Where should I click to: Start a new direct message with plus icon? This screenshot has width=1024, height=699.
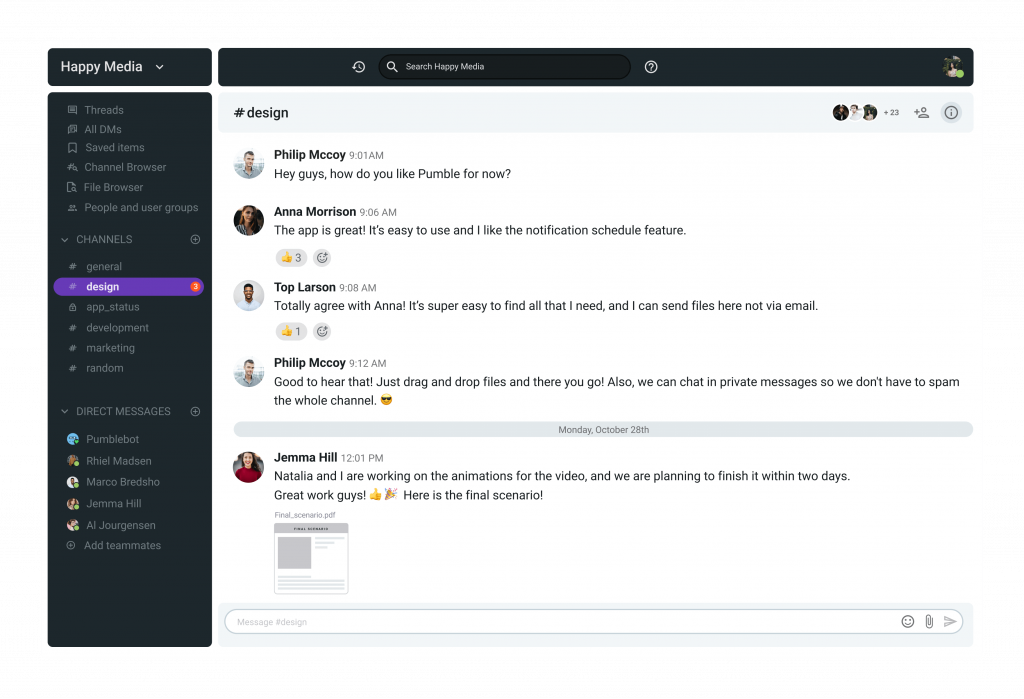[x=195, y=411]
